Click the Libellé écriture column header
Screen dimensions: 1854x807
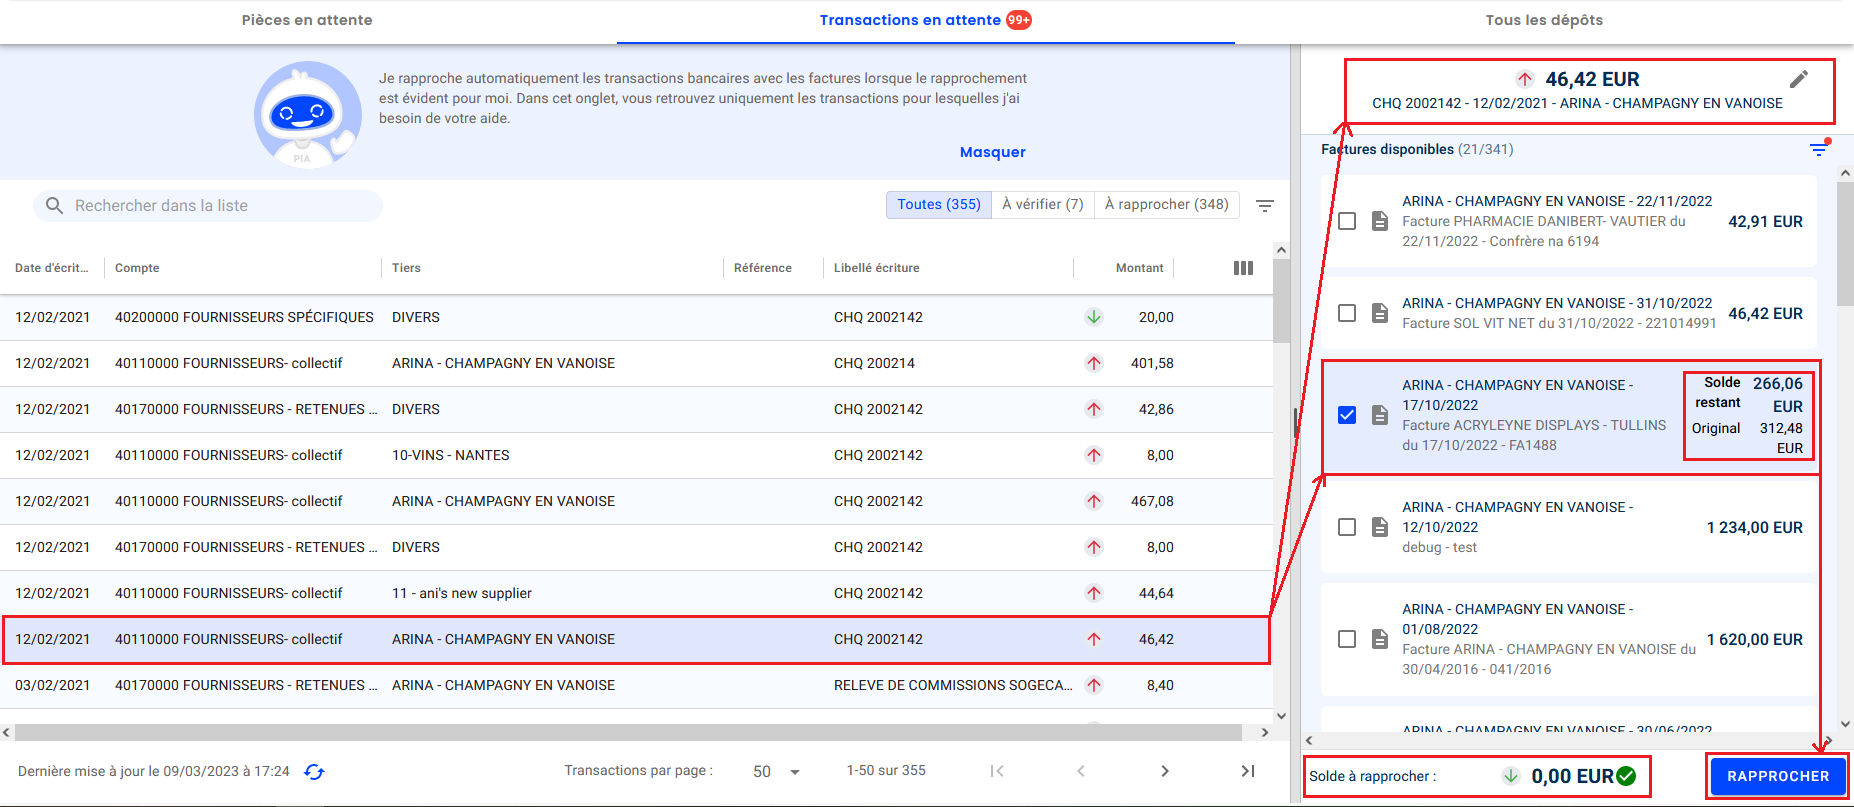coord(876,268)
